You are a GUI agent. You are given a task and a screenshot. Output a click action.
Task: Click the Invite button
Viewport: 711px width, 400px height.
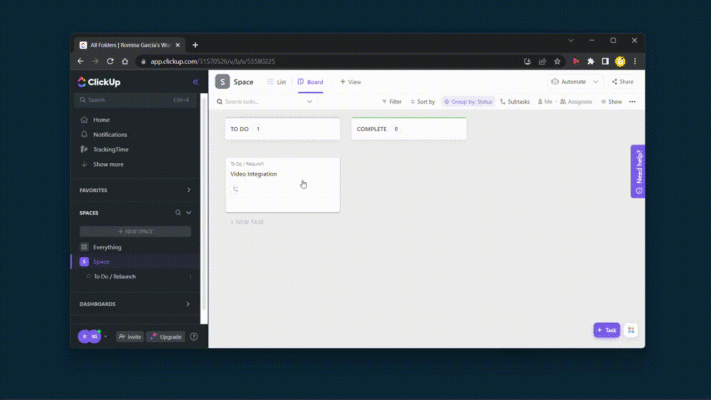coord(130,337)
